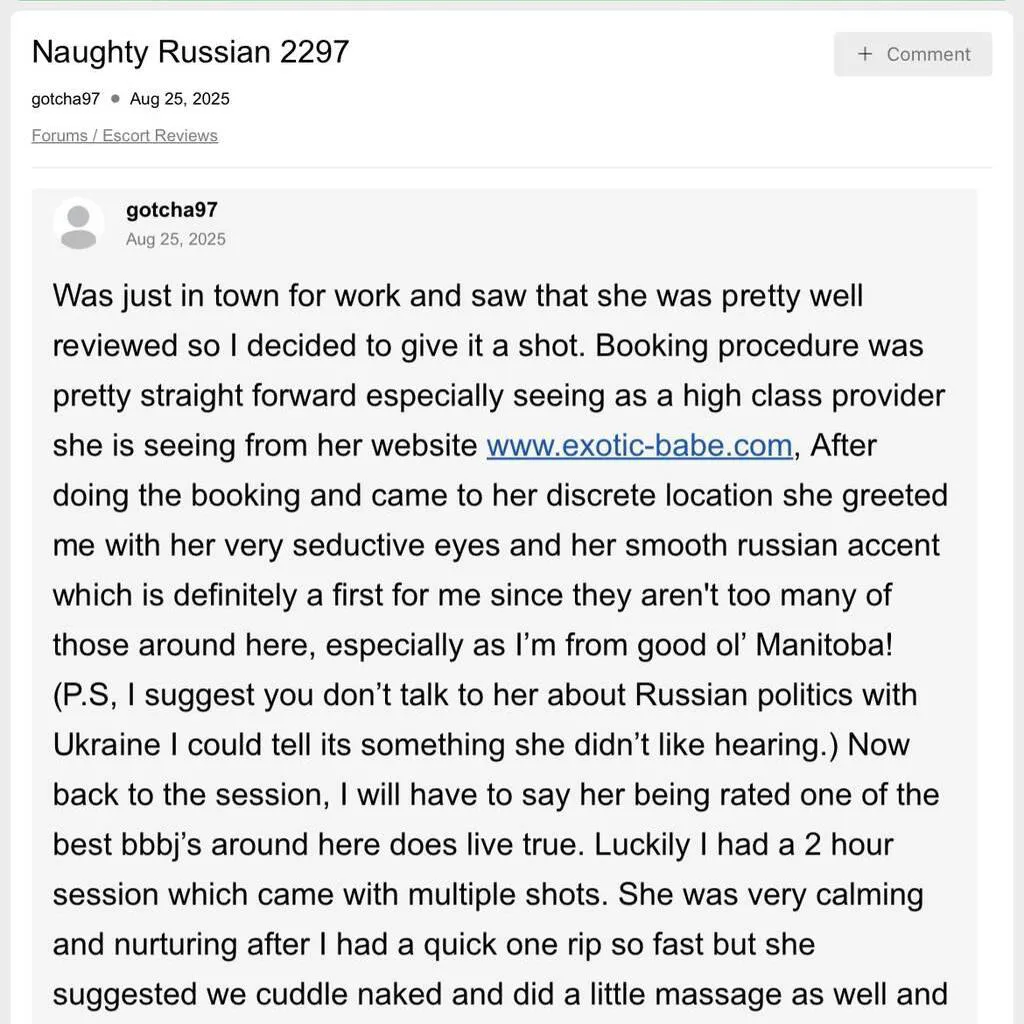Click the post timestamp beside the avatar
This screenshot has height=1024, width=1024.
click(x=175, y=239)
